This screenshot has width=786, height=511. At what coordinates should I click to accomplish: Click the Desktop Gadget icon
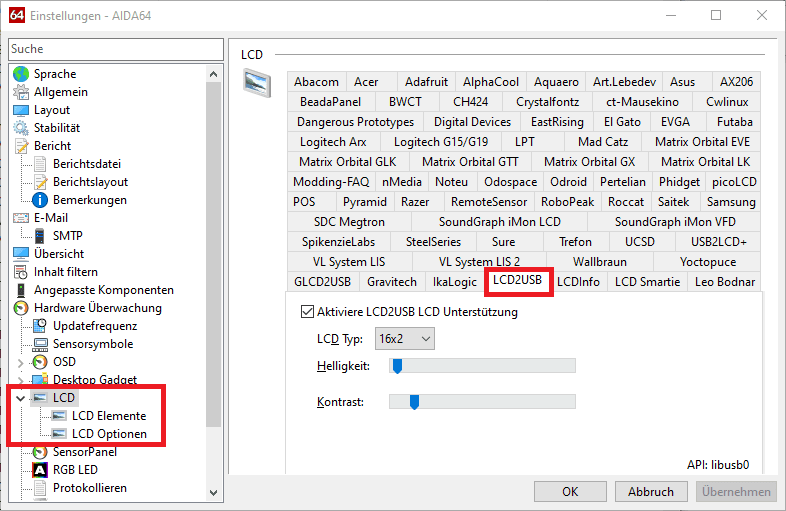pyautogui.click(x=40, y=379)
